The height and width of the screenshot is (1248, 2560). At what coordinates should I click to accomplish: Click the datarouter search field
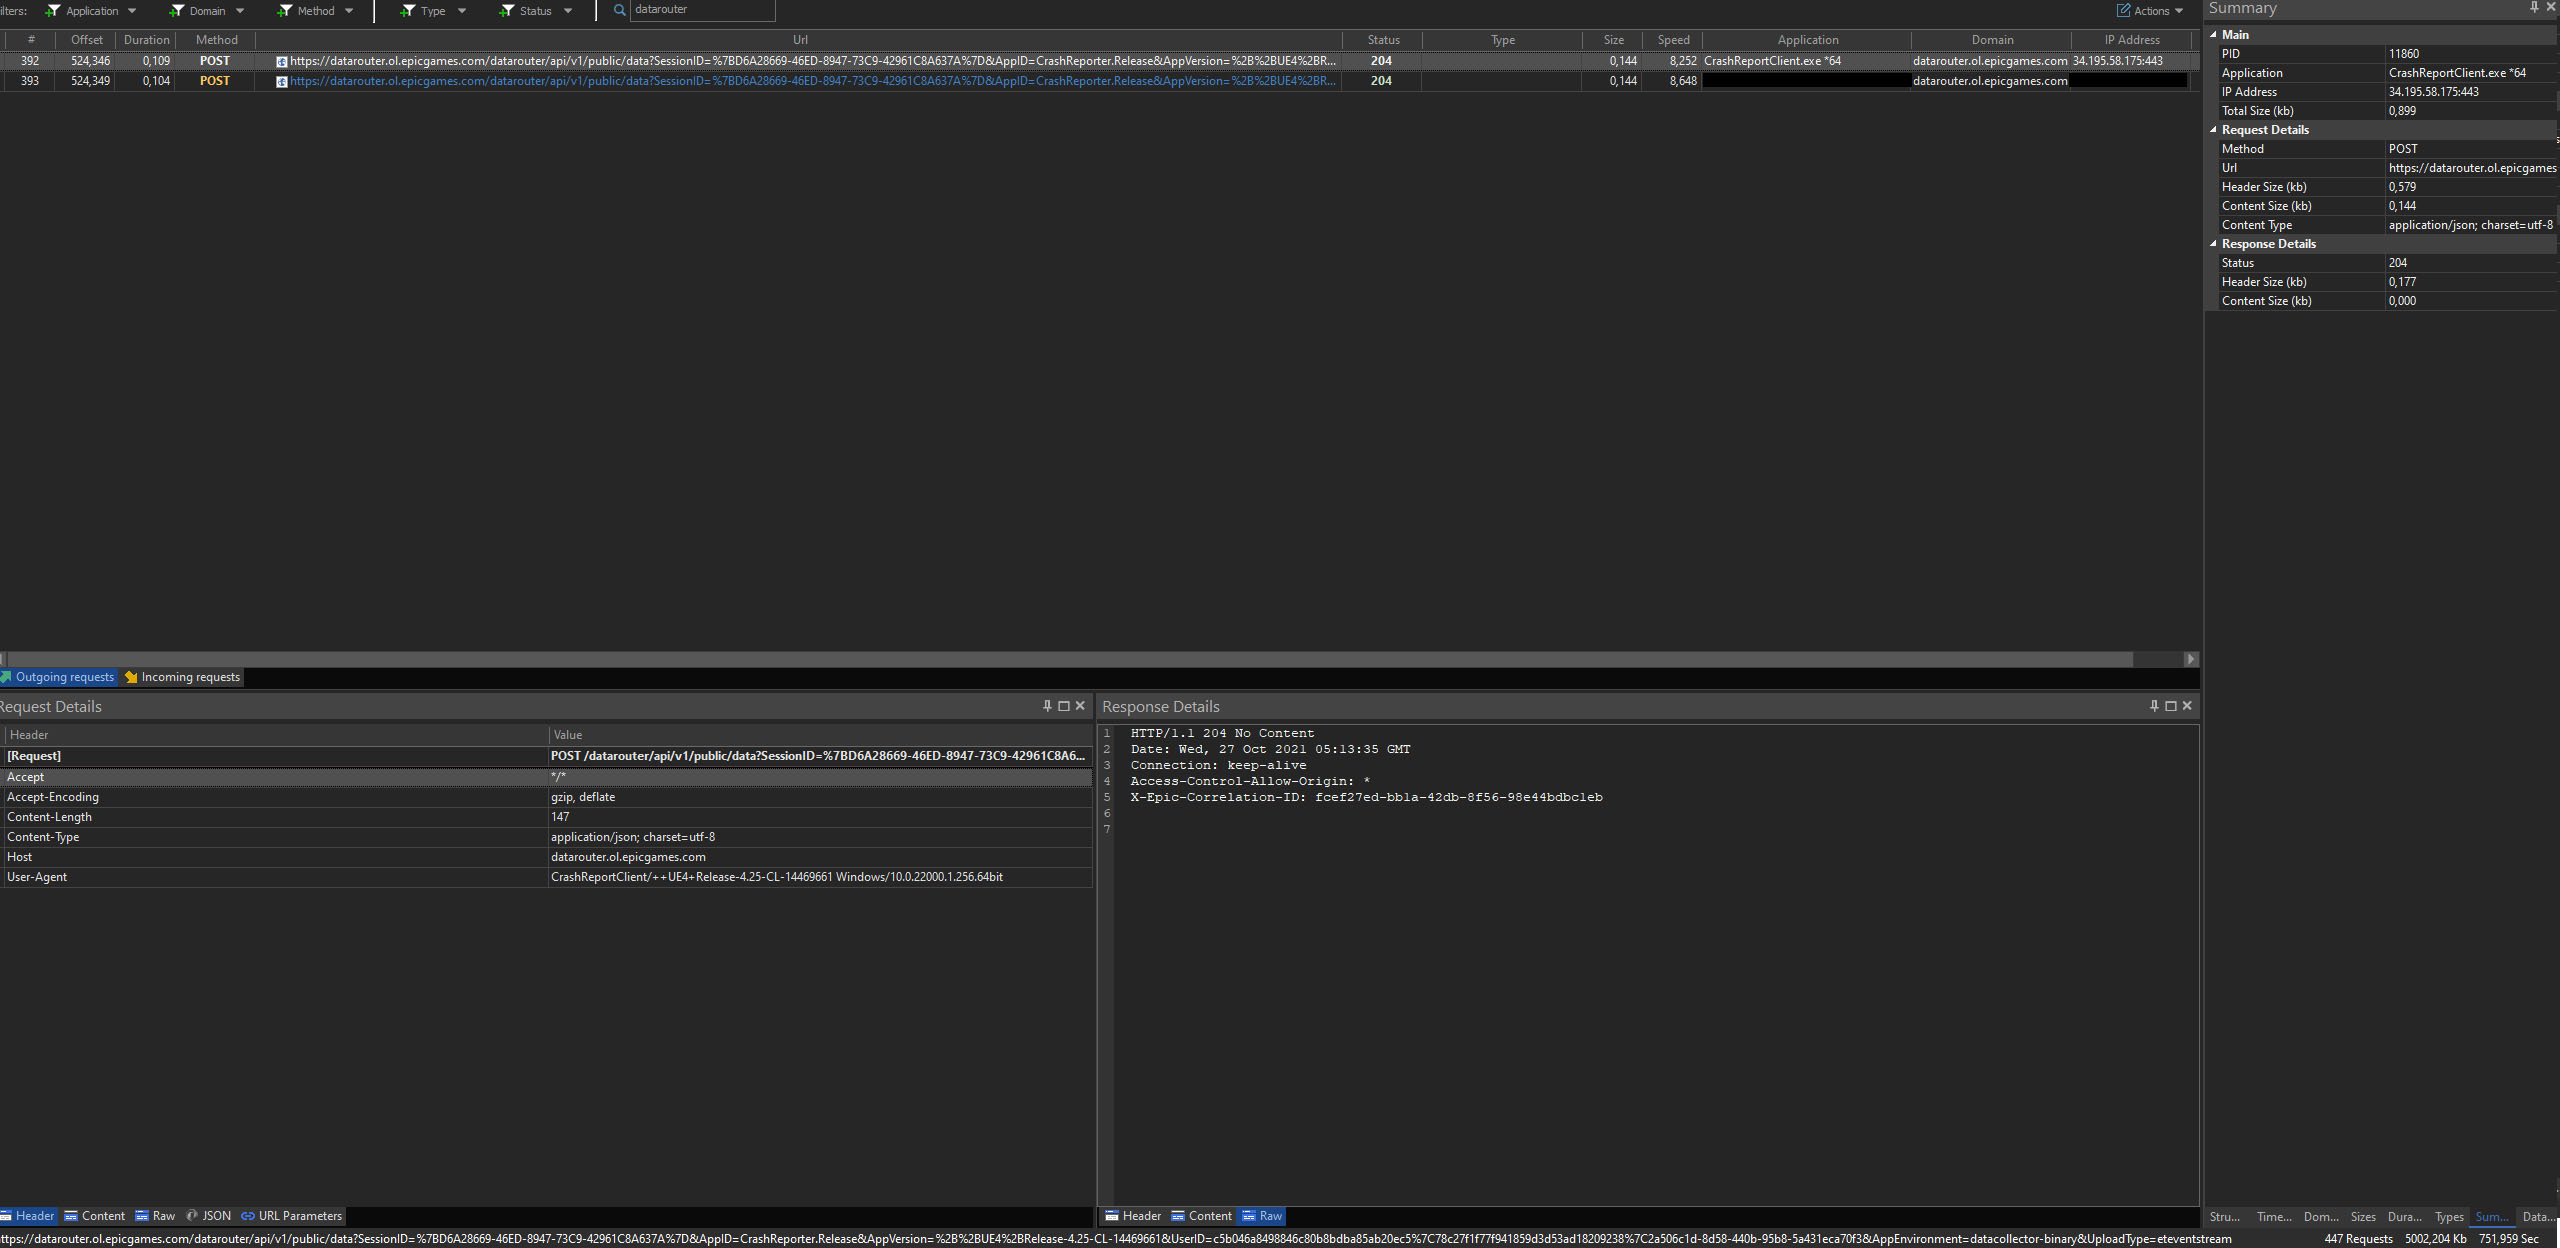(x=701, y=10)
